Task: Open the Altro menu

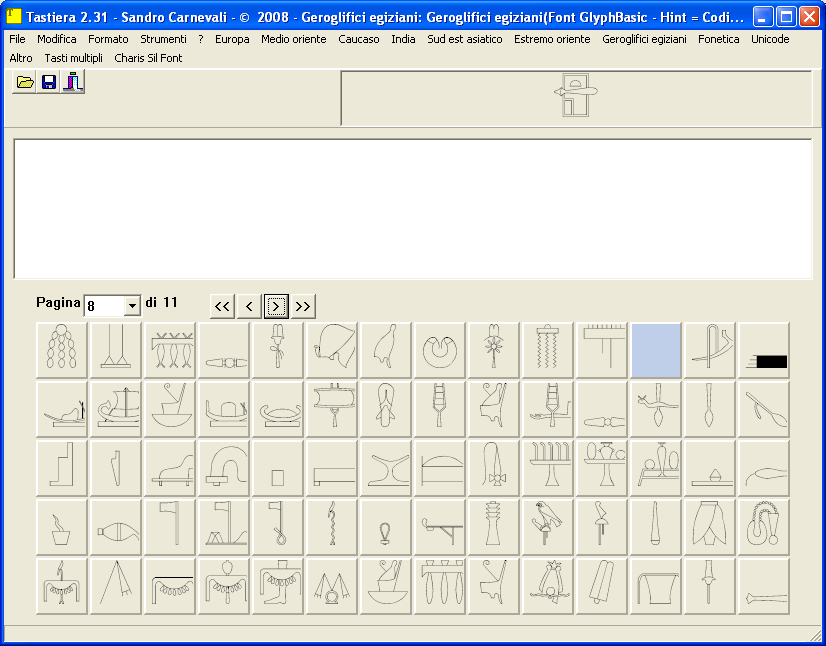Action: click(21, 58)
